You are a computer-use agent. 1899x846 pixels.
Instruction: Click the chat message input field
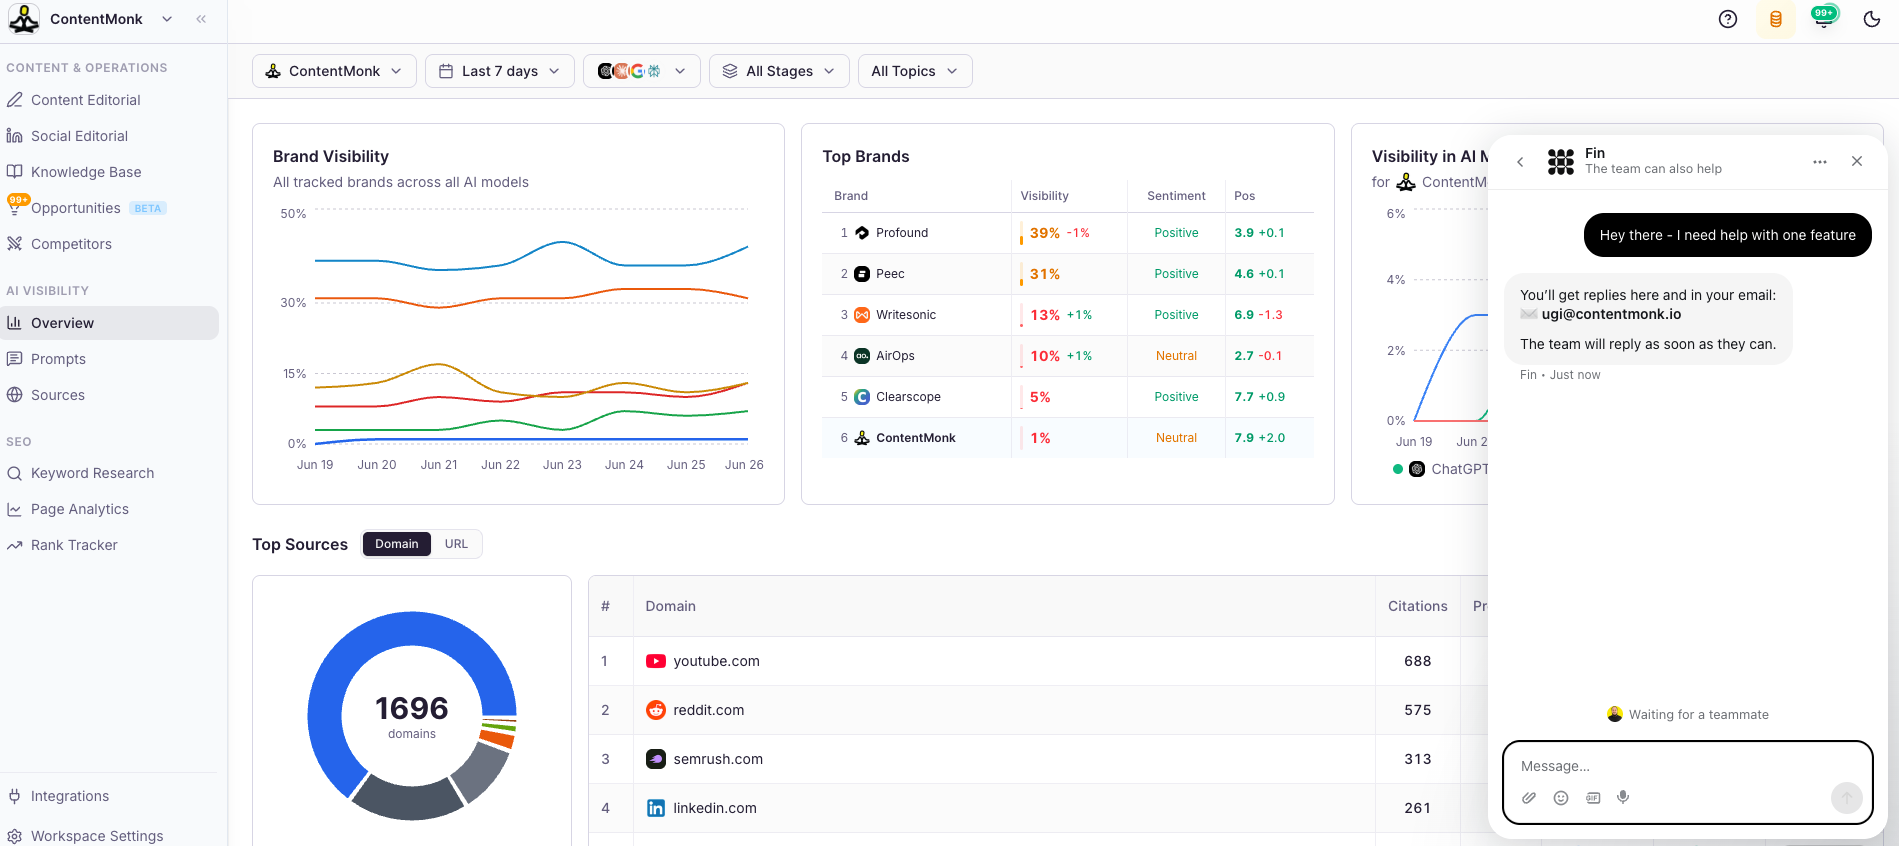(x=1688, y=766)
